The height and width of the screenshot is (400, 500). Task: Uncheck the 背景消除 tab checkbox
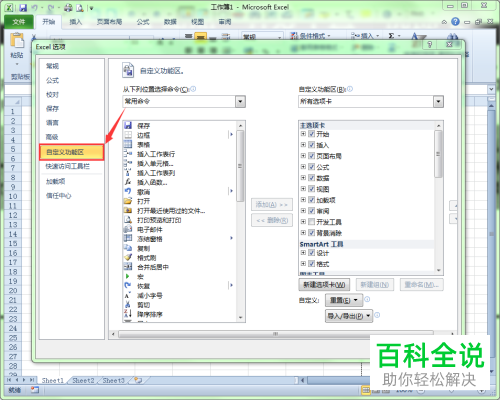(x=312, y=233)
